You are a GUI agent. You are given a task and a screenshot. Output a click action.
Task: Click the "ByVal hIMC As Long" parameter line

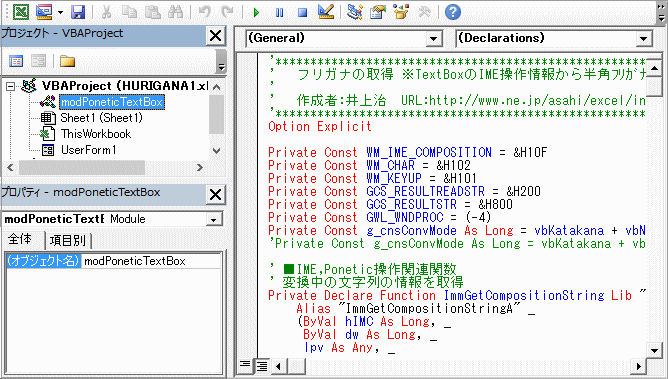coord(374,321)
